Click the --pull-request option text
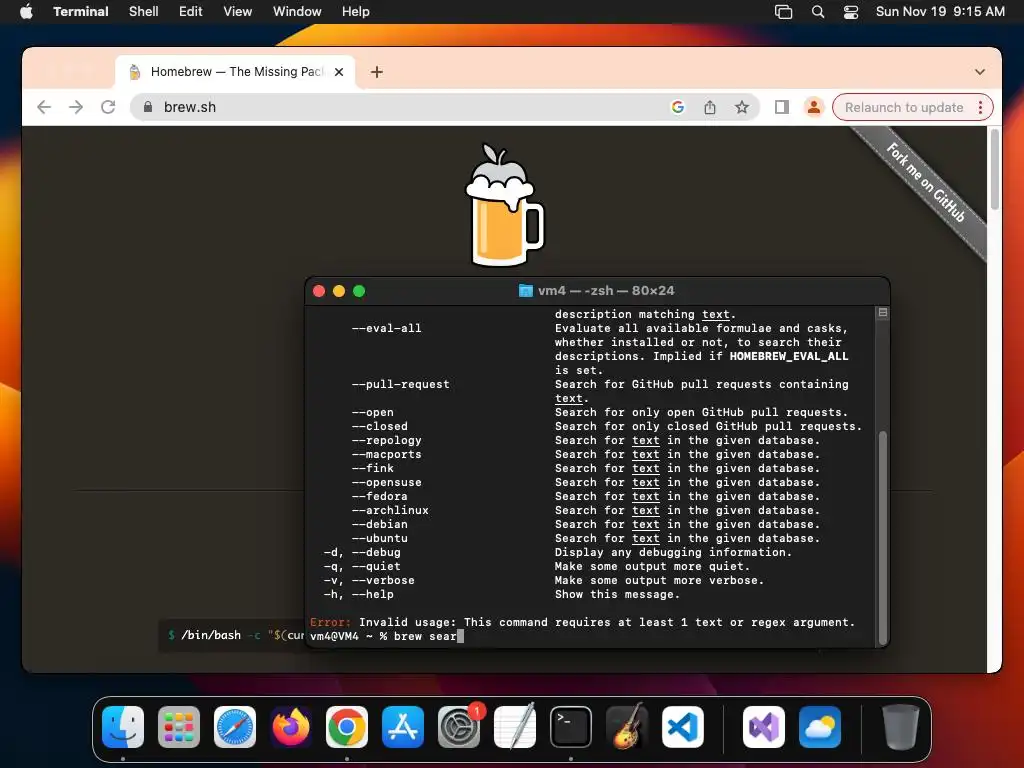The image size is (1024, 768). click(x=400, y=385)
